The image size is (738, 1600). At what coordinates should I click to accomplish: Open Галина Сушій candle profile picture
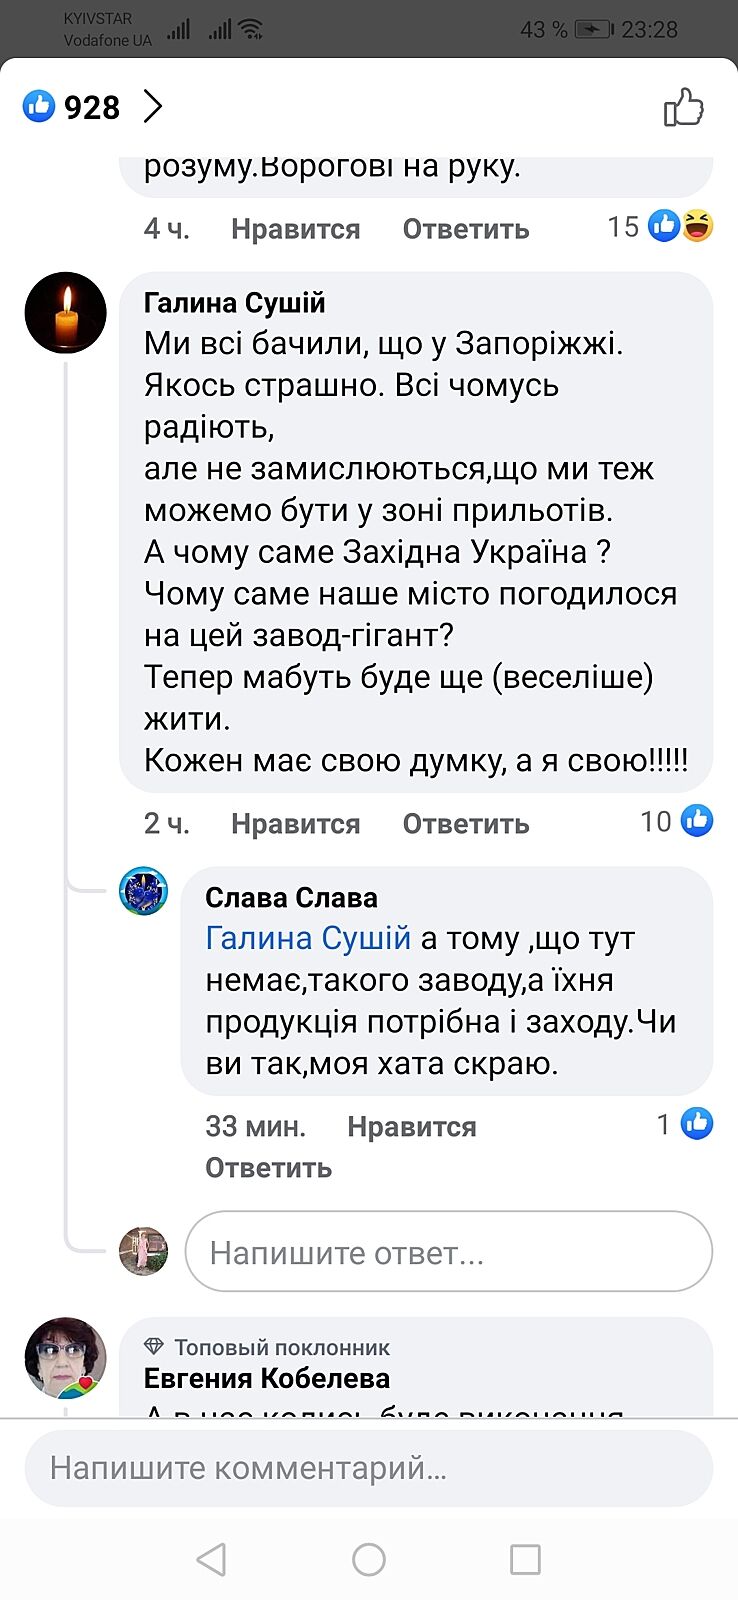pos(66,312)
